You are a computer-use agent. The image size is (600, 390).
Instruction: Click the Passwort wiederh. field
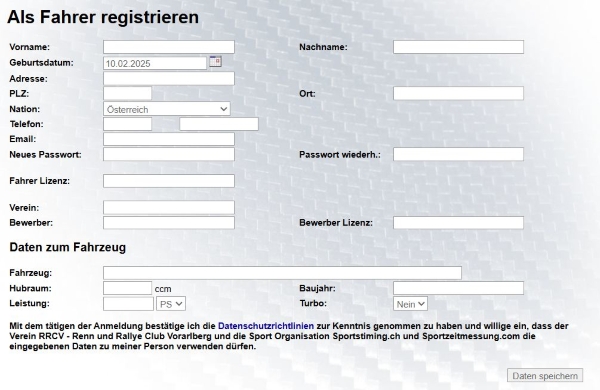[x=458, y=154]
